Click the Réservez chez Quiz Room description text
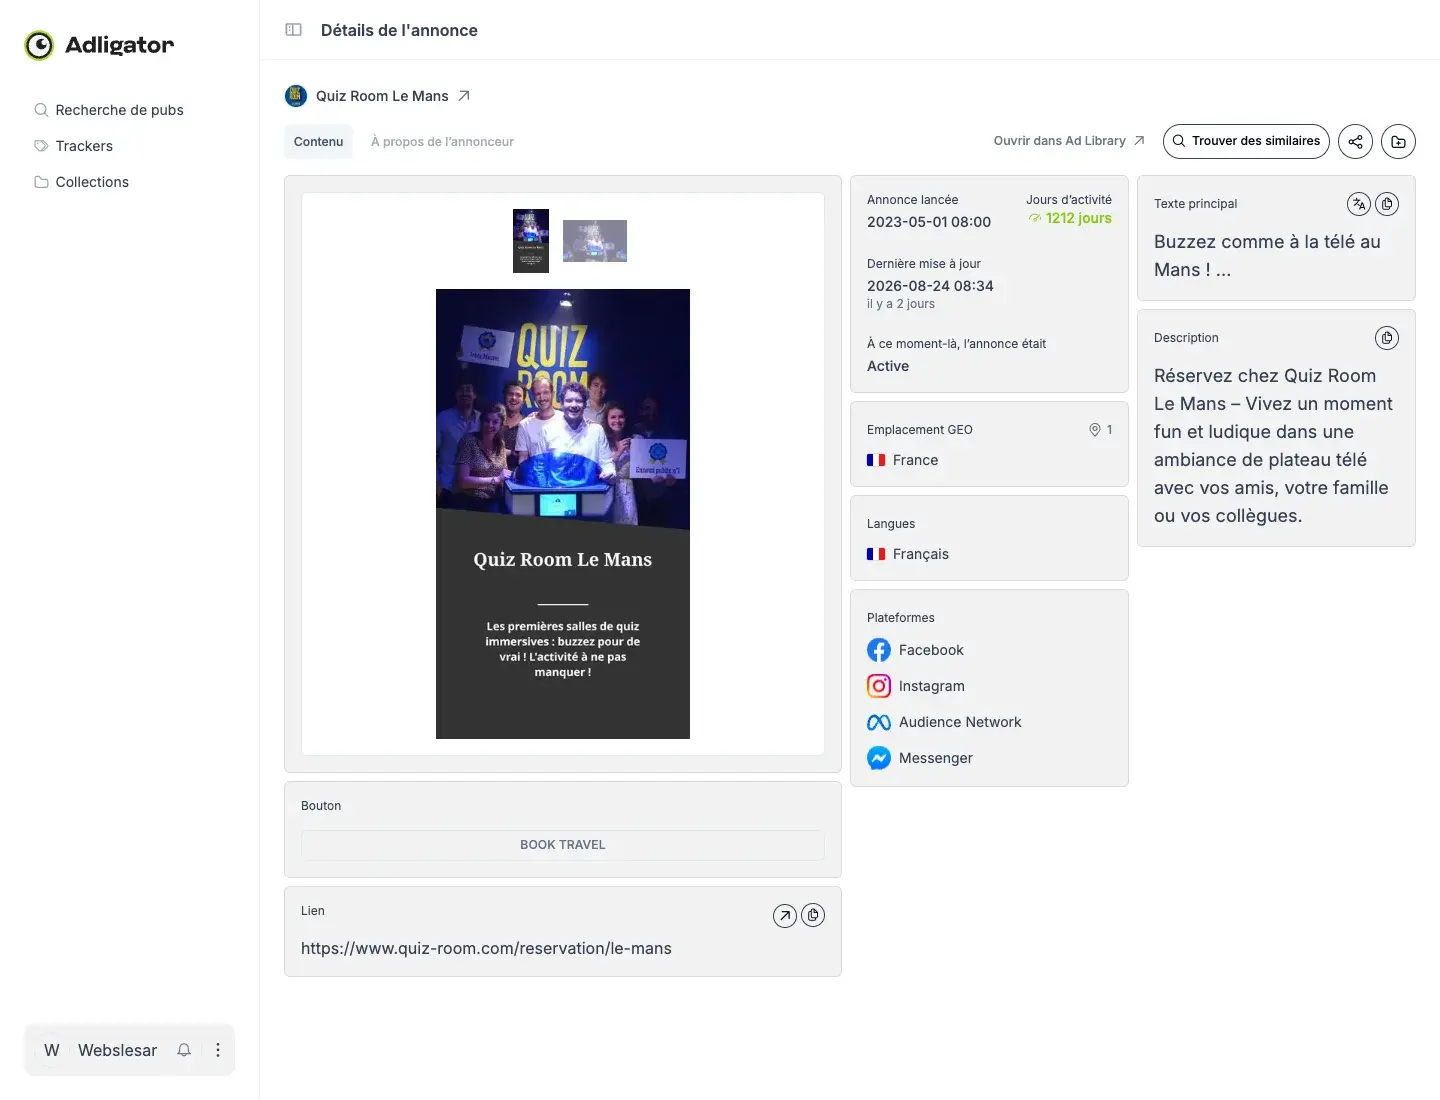The width and height of the screenshot is (1440, 1100). point(1273,446)
